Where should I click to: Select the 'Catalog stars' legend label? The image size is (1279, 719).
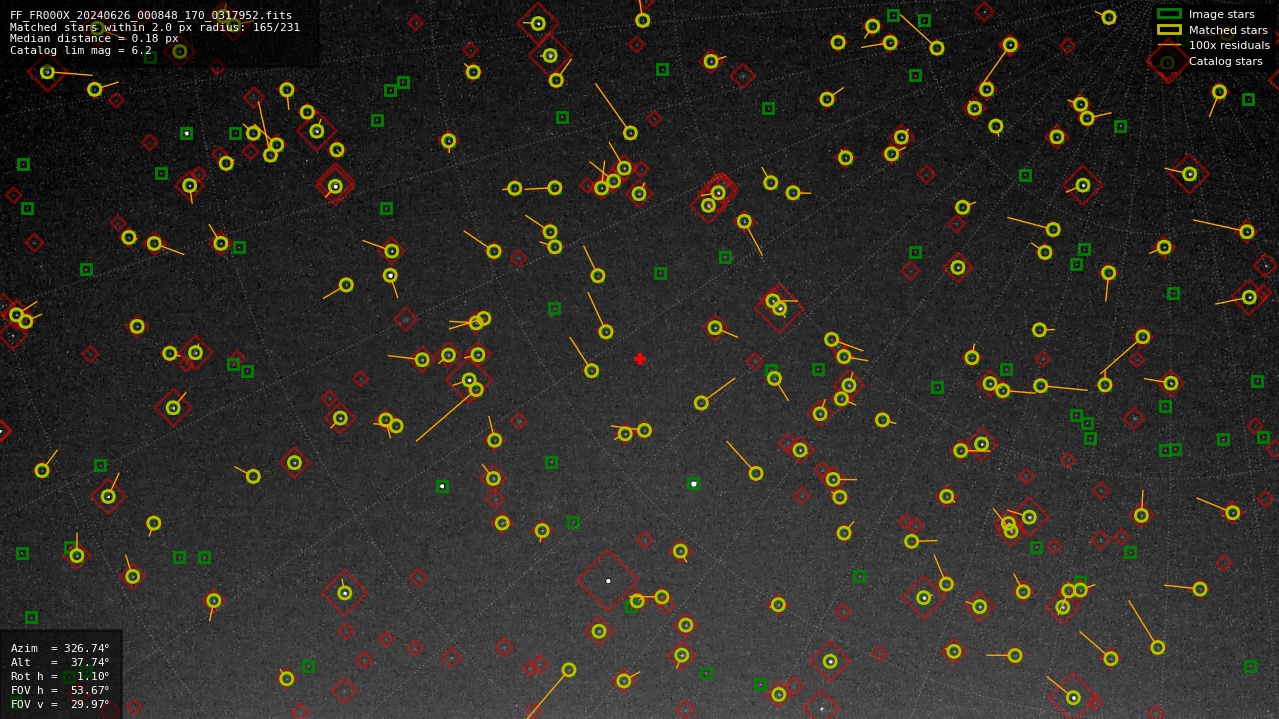click(x=1225, y=61)
